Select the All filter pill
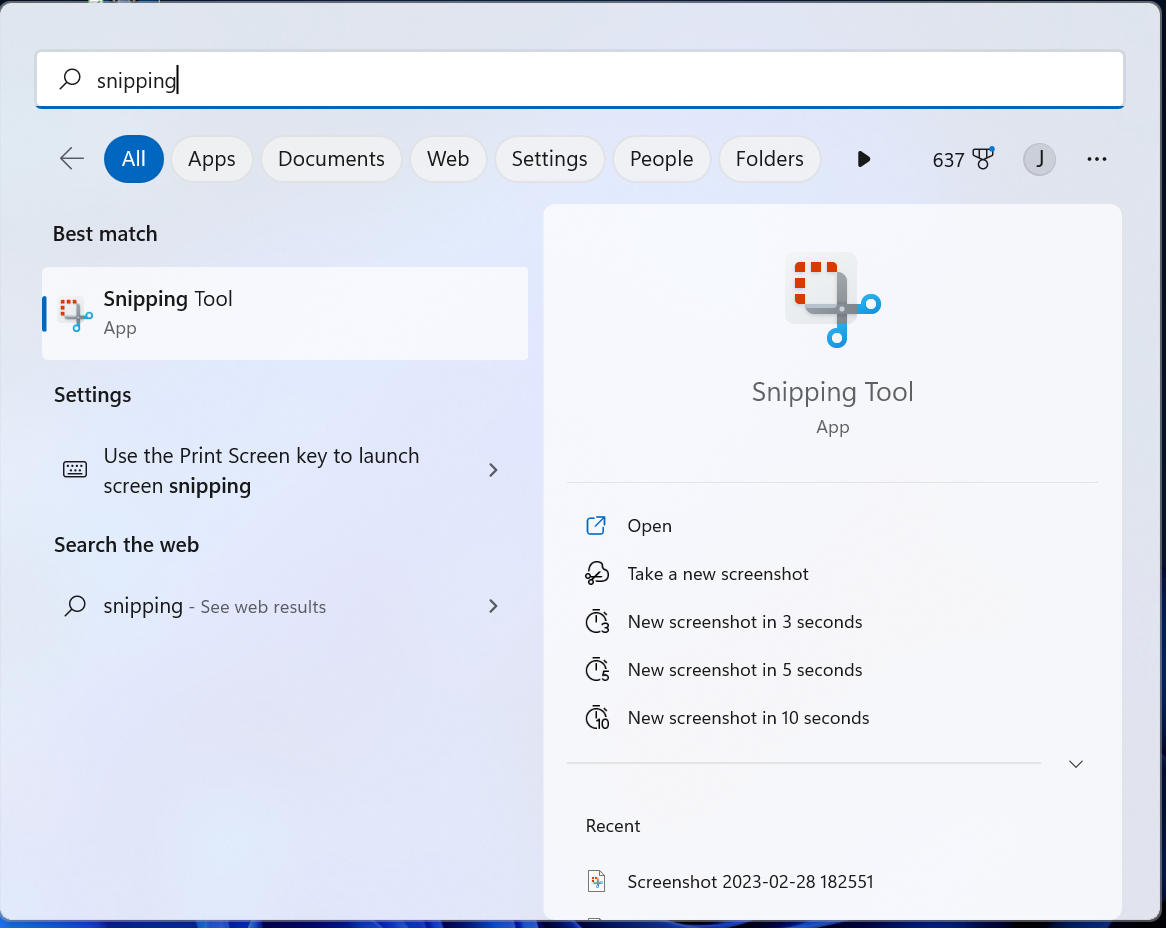Viewport: 1166px width, 928px height. click(133, 158)
